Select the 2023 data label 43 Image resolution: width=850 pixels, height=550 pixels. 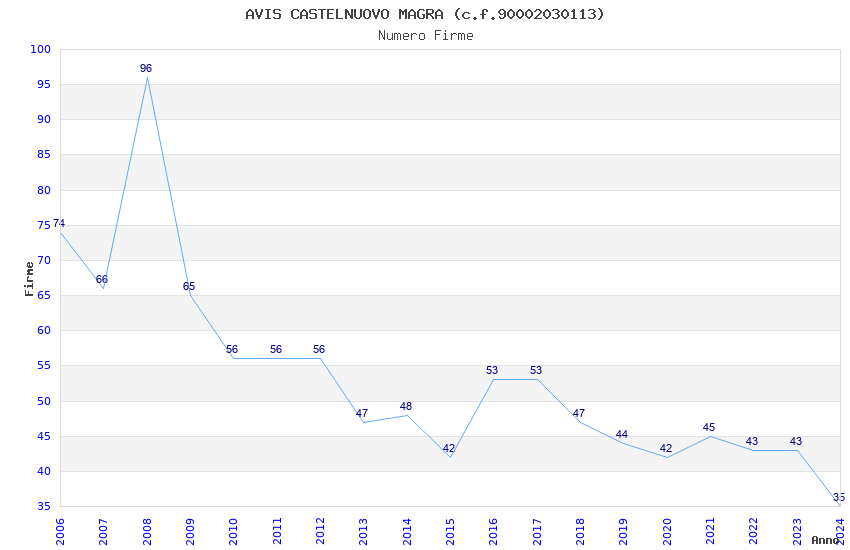pos(796,442)
